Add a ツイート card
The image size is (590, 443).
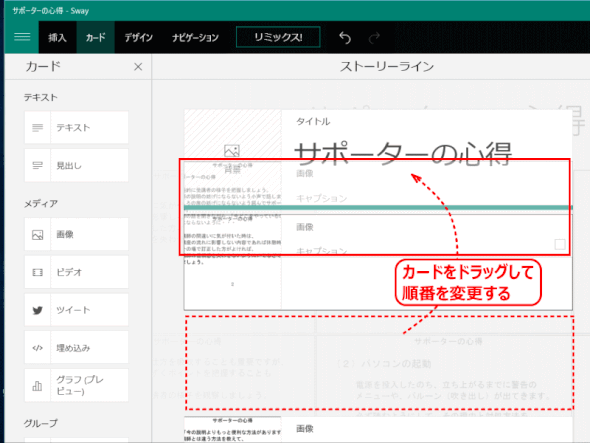(76, 310)
